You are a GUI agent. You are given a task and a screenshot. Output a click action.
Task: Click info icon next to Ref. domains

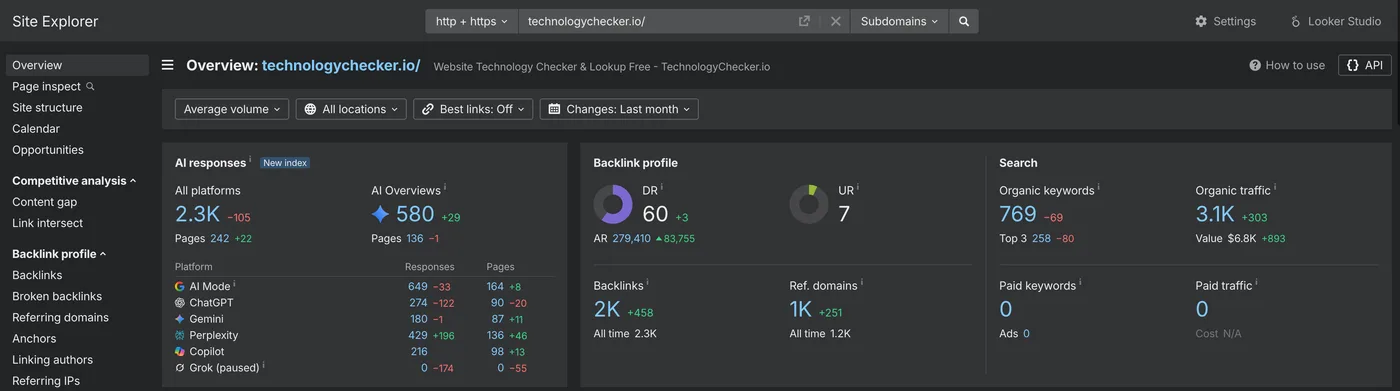coord(862,283)
